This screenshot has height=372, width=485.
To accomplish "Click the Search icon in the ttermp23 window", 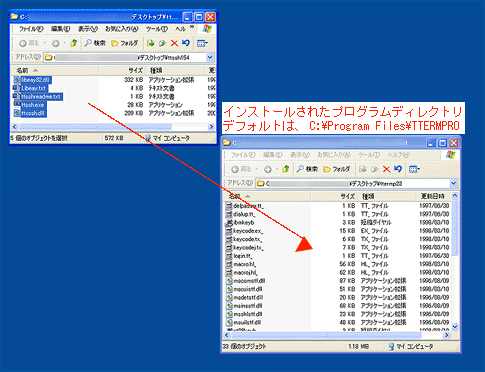I will coord(307,169).
